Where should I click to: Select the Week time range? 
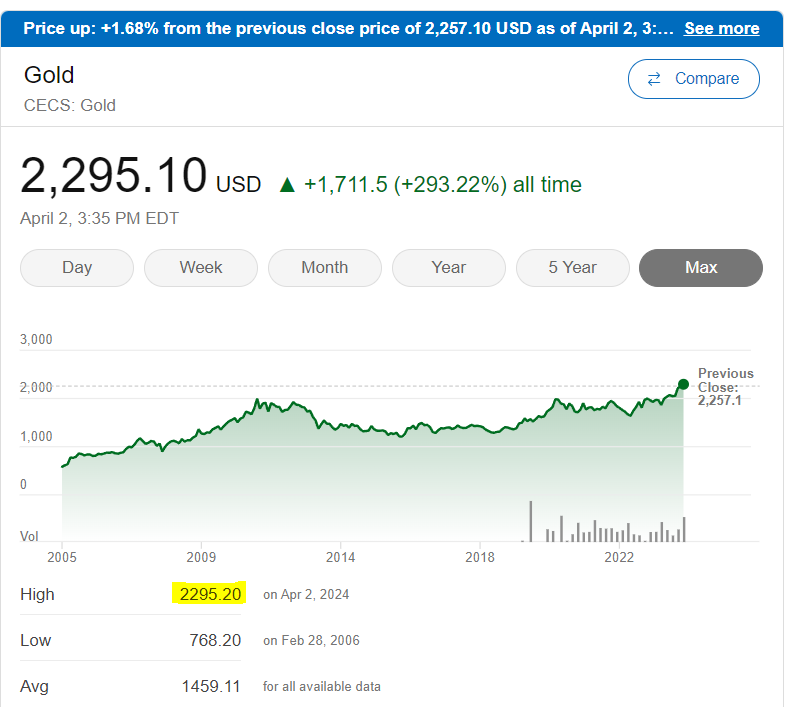(x=201, y=267)
